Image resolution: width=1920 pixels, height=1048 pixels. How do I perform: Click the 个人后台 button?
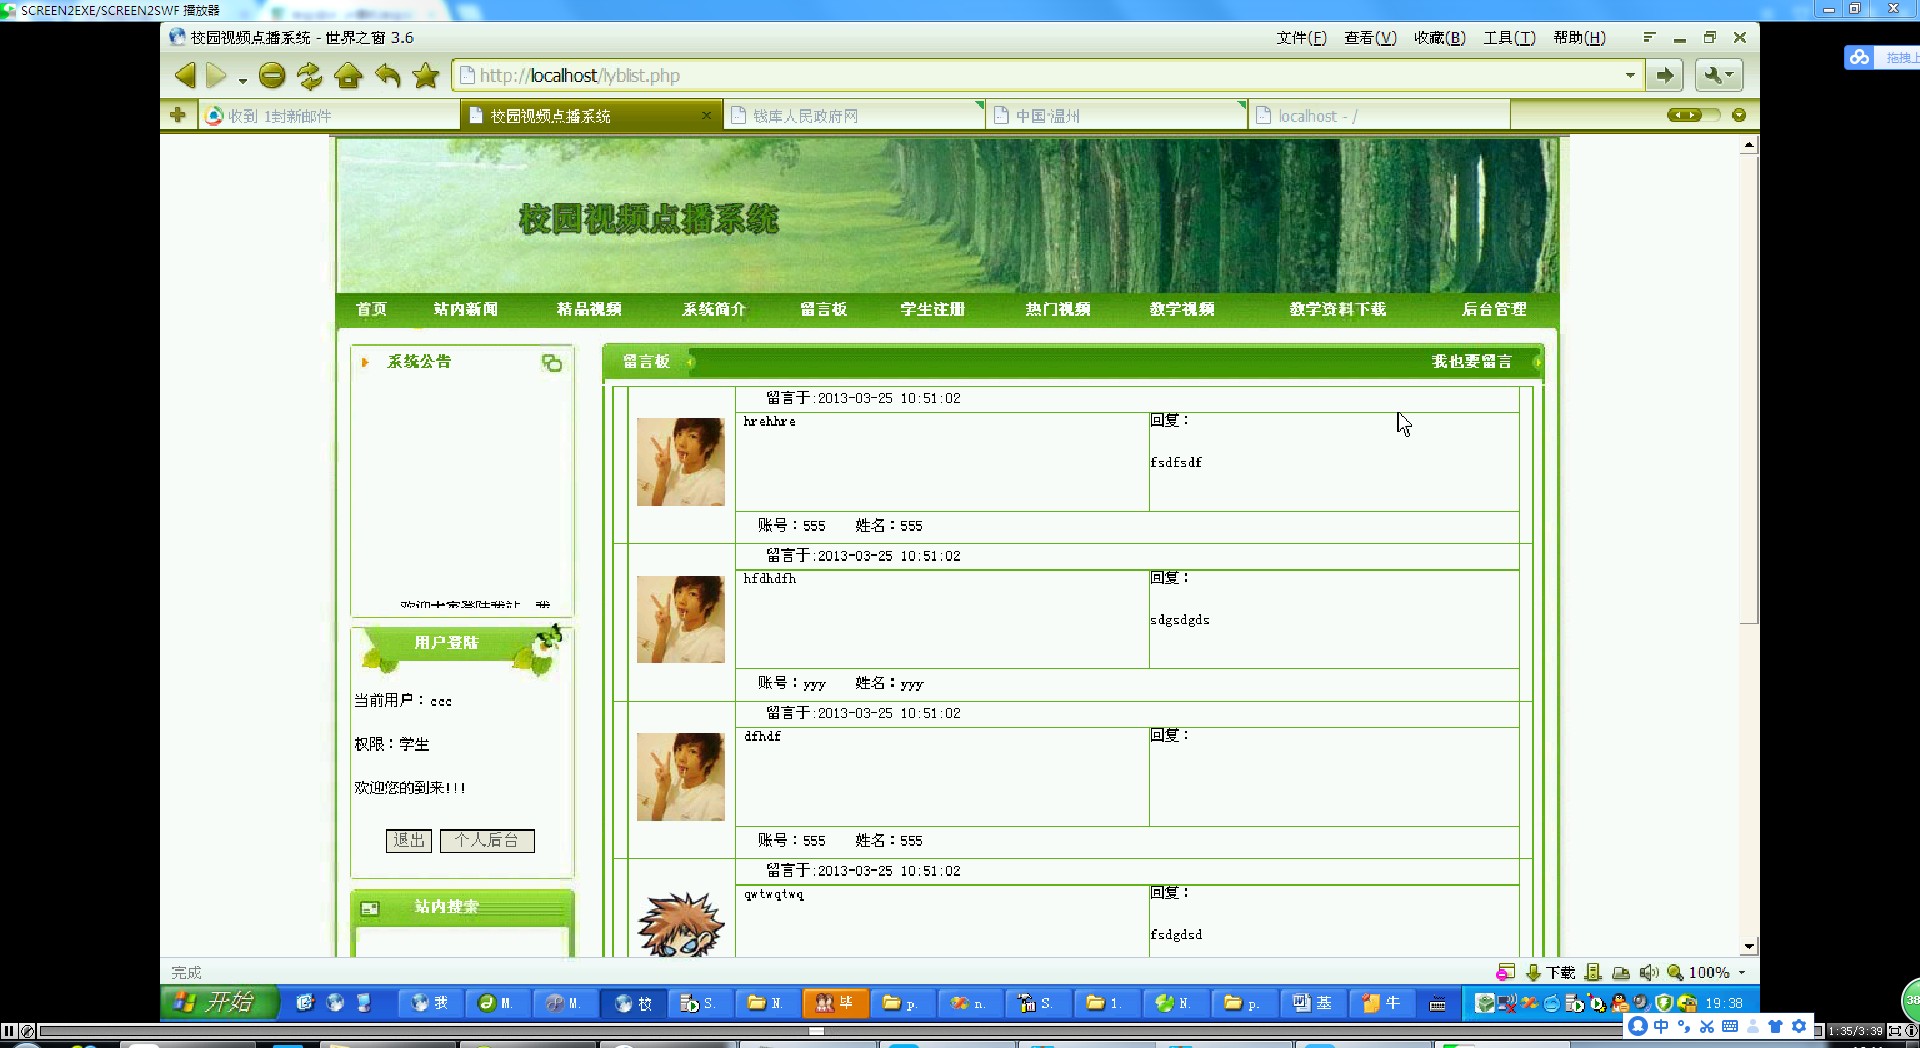(487, 840)
